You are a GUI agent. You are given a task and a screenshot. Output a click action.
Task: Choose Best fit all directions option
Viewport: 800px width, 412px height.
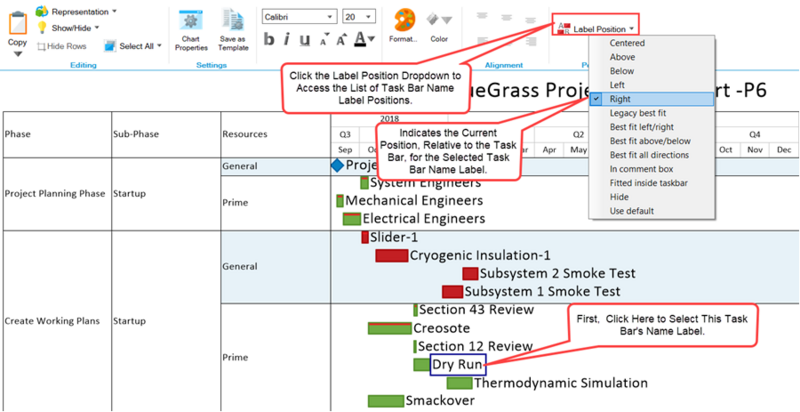click(x=652, y=154)
